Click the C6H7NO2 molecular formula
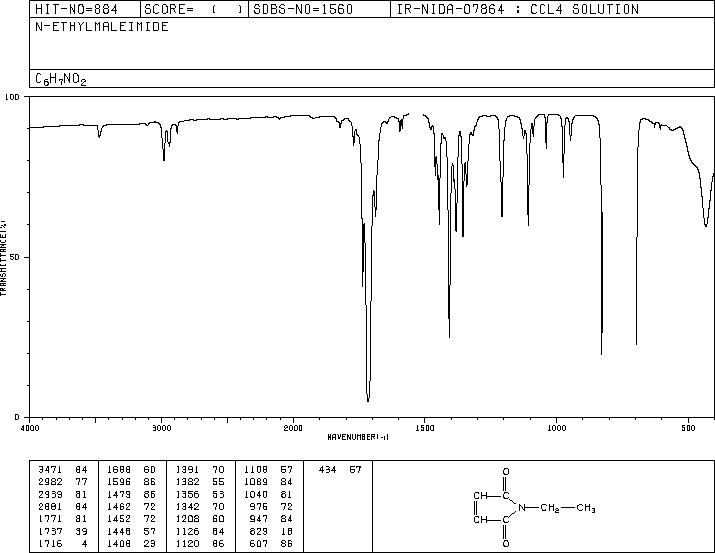The height and width of the screenshot is (553, 715). pyautogui.click(x=61, y=79)
